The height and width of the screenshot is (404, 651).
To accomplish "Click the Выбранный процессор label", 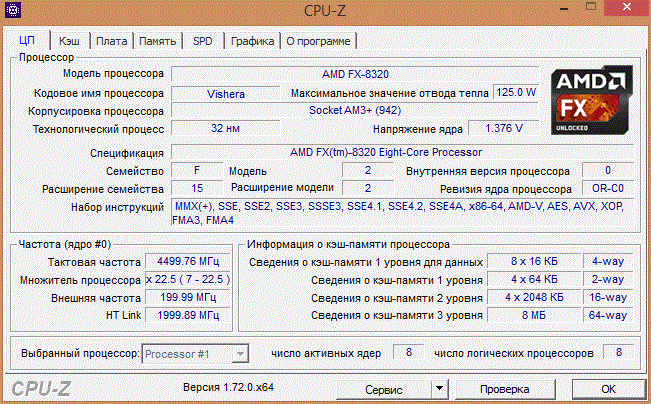I will [x=81, y=353].
